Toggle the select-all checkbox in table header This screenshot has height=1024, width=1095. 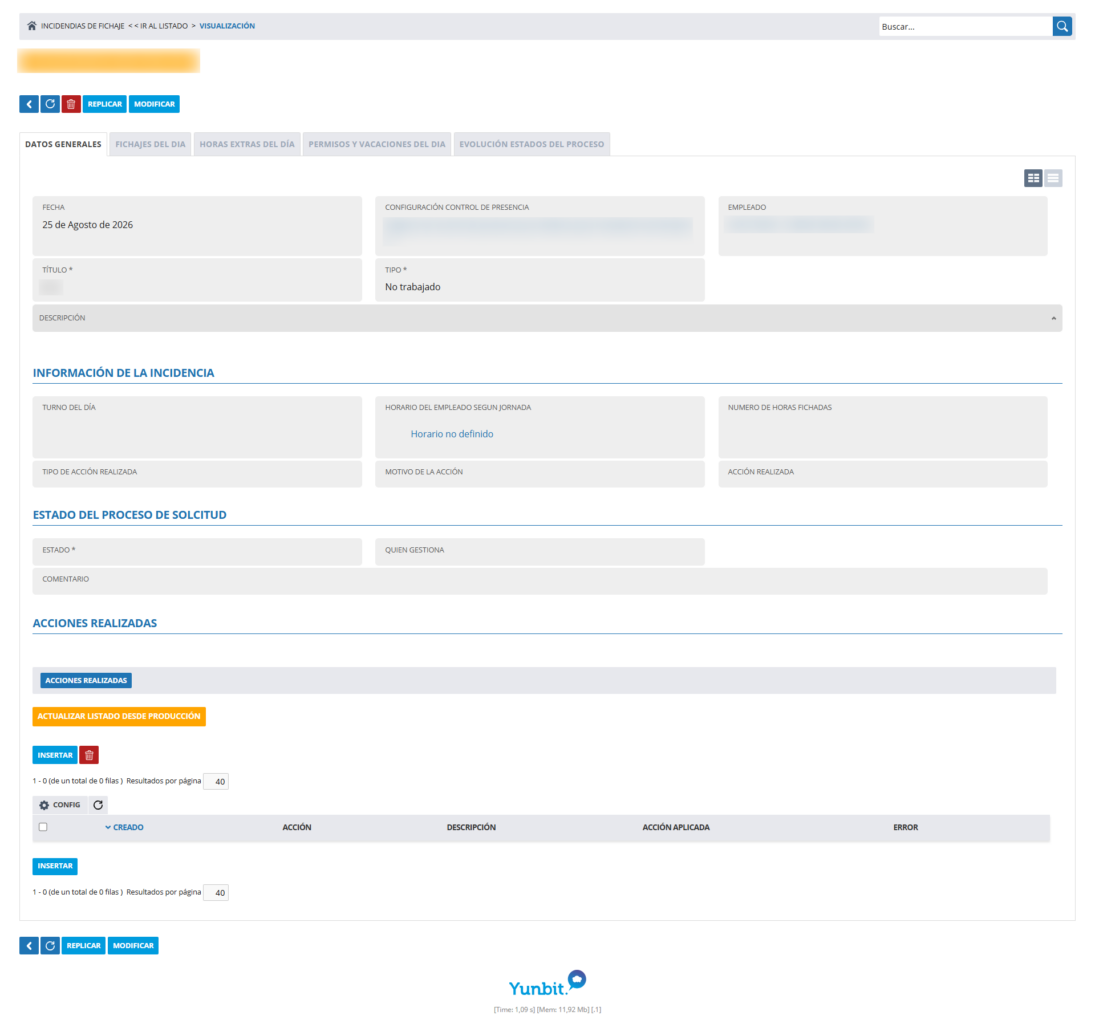point(43,827)
